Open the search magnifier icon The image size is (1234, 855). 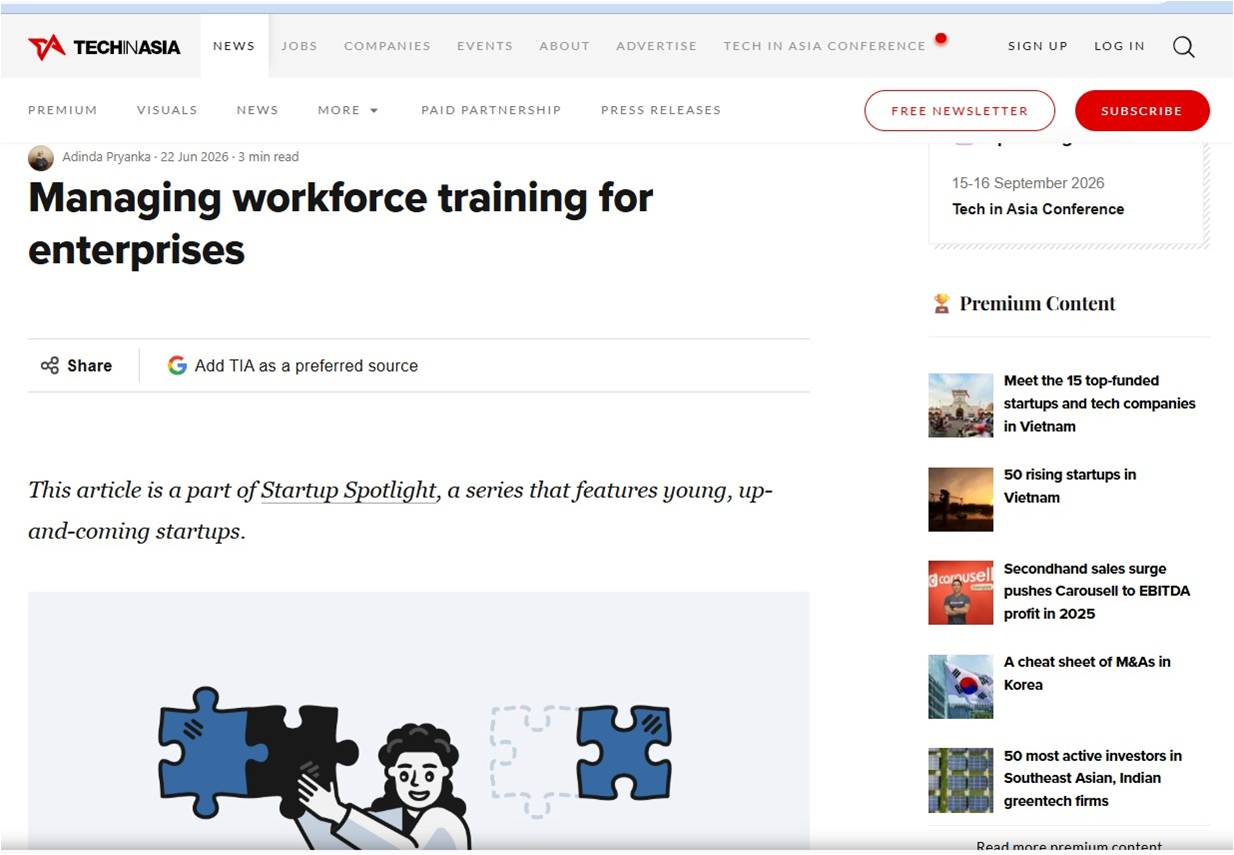(1184, 47)
